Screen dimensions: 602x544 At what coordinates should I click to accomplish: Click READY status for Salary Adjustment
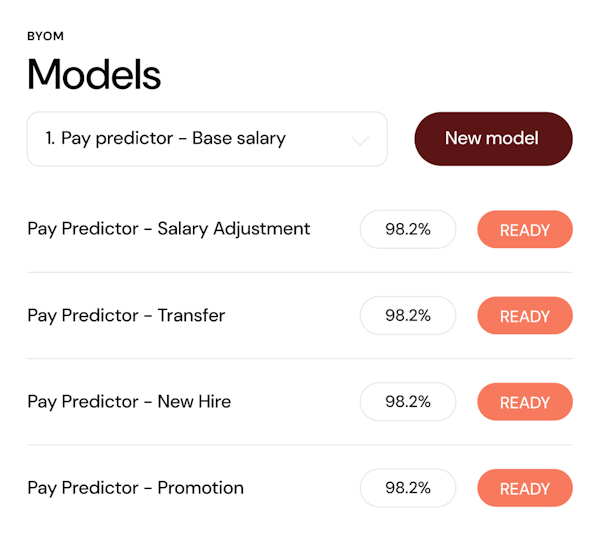[x=525, y=229]
